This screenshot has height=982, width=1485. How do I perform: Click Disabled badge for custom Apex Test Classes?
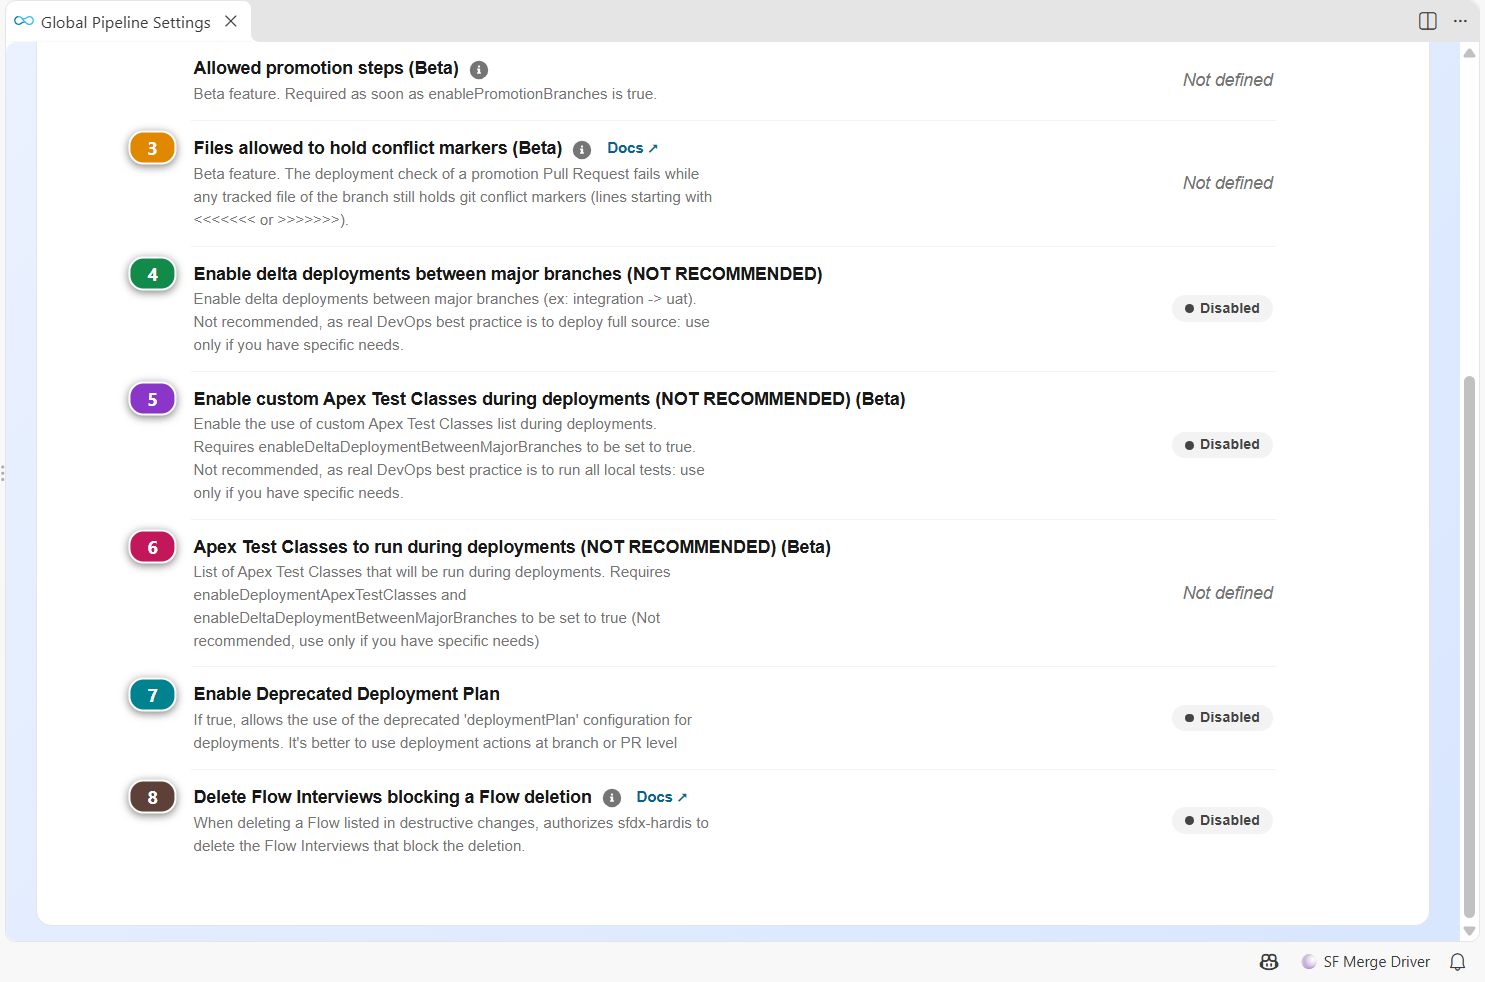(x=1222, y=444)
